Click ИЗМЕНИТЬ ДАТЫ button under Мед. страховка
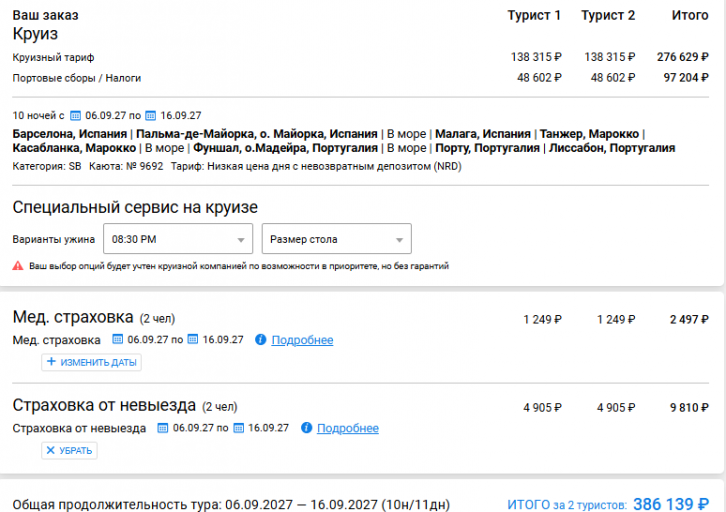 click(91, 362)
